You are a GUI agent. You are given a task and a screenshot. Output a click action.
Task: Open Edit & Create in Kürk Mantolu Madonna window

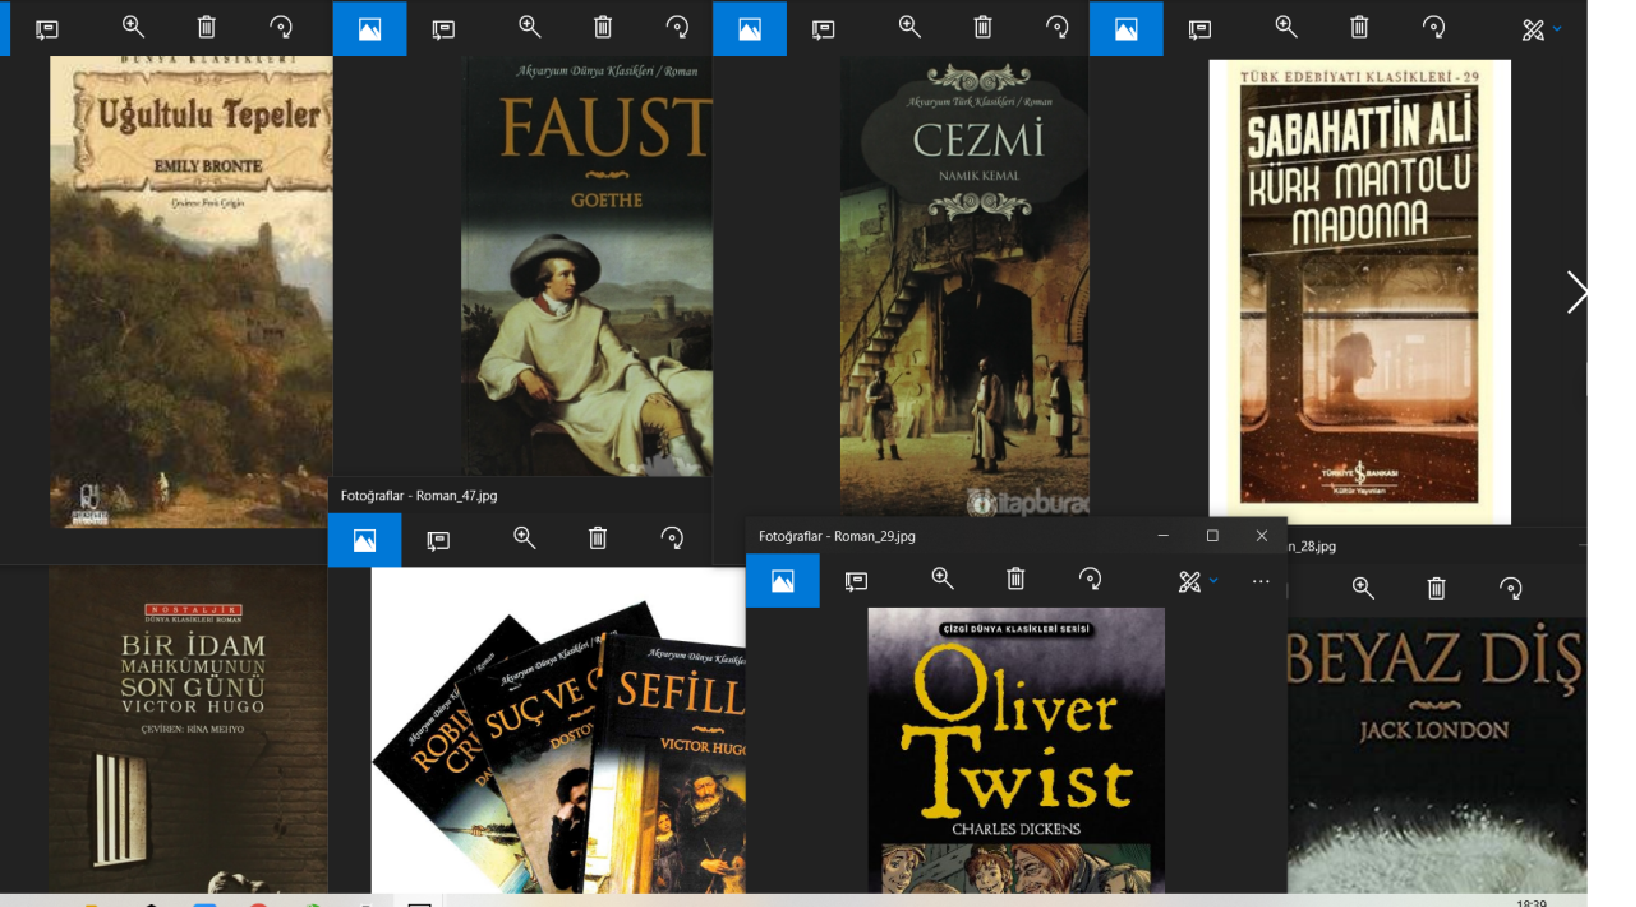tap(1533, 30)
